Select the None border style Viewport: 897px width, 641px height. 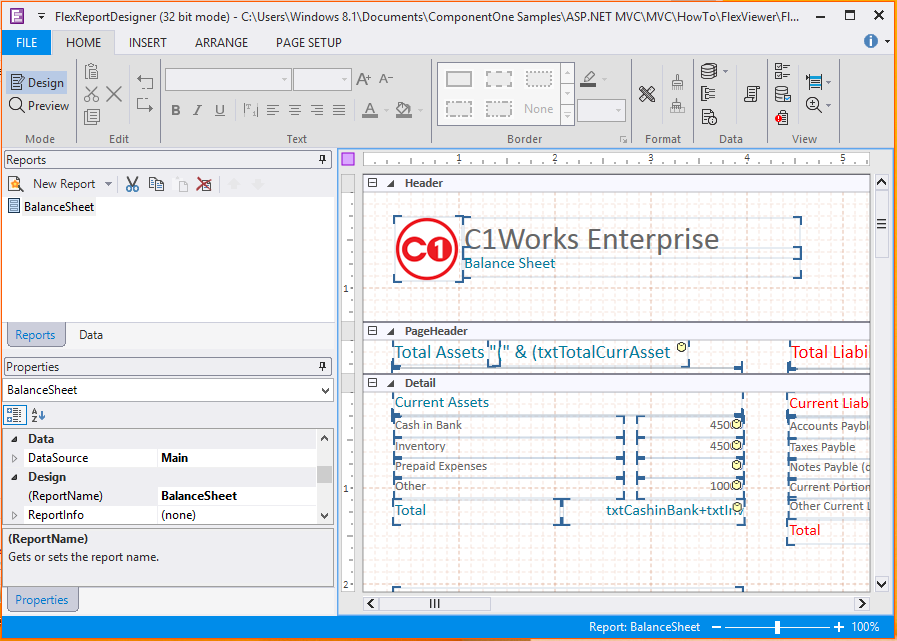[x=538, y=109]
